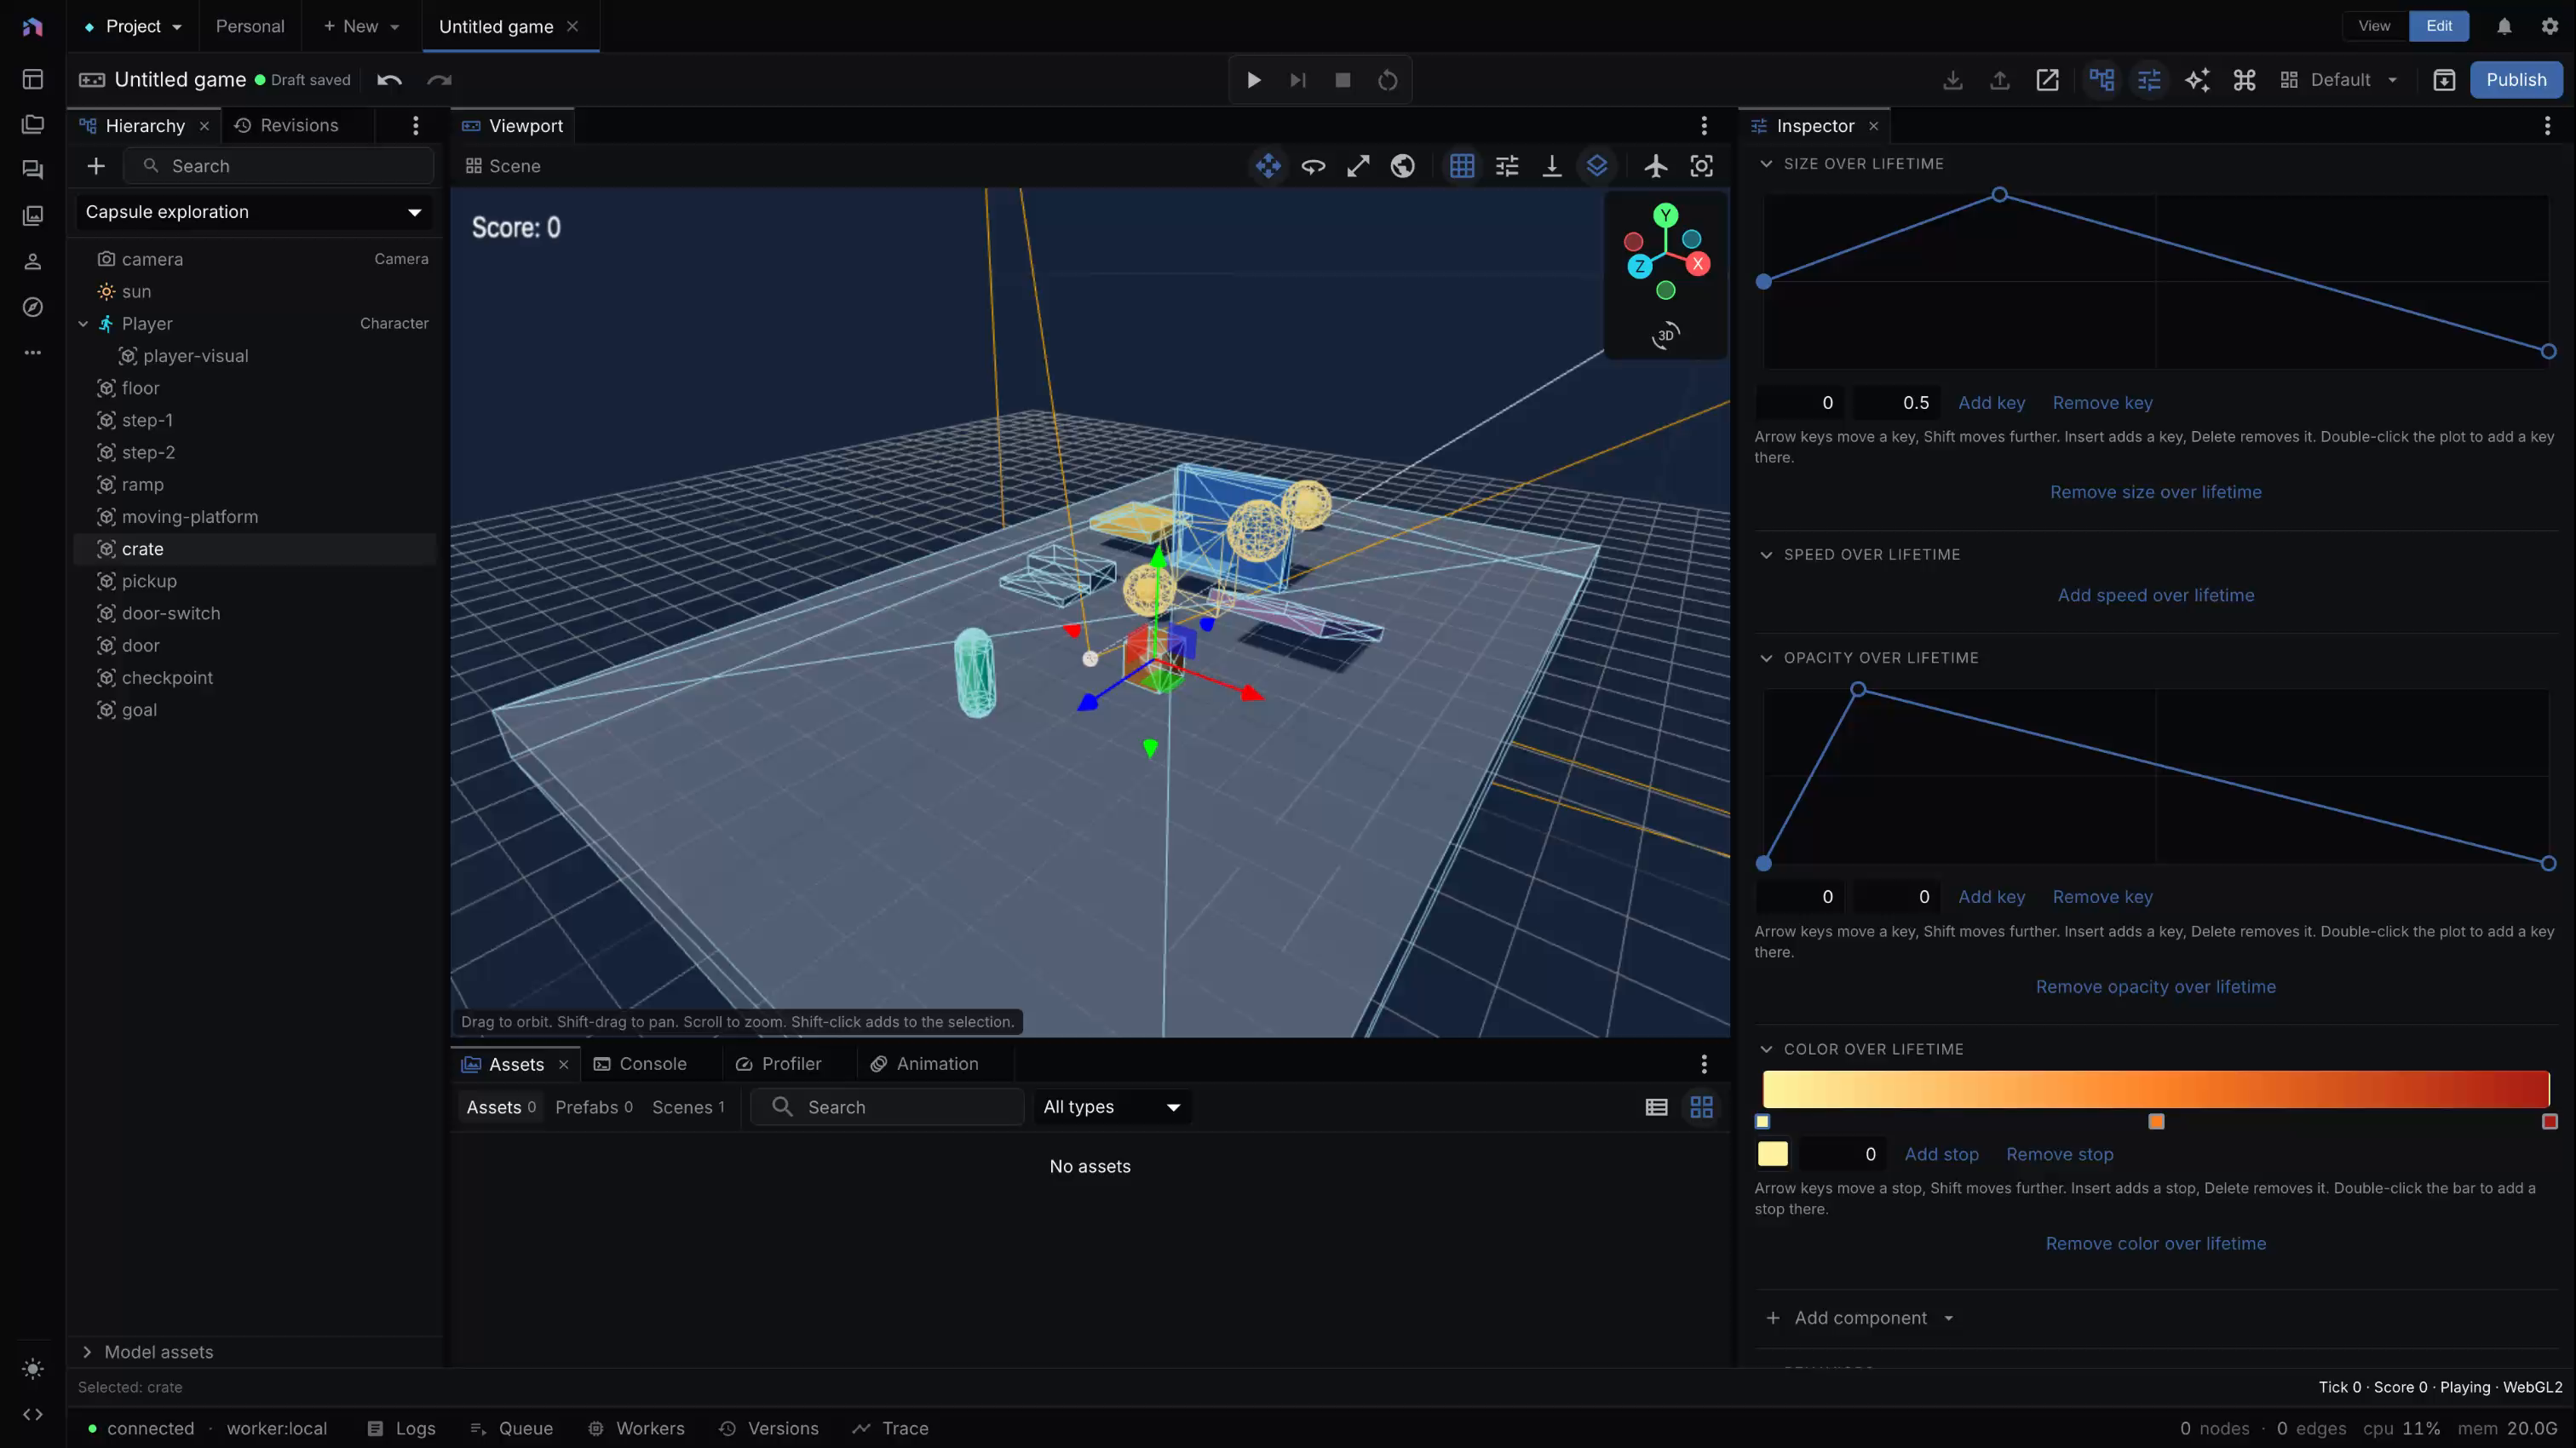Screen dimensions: 2576x1448
Task: Toggle the layers overlay in viewport
Action: pos(1597,166)
